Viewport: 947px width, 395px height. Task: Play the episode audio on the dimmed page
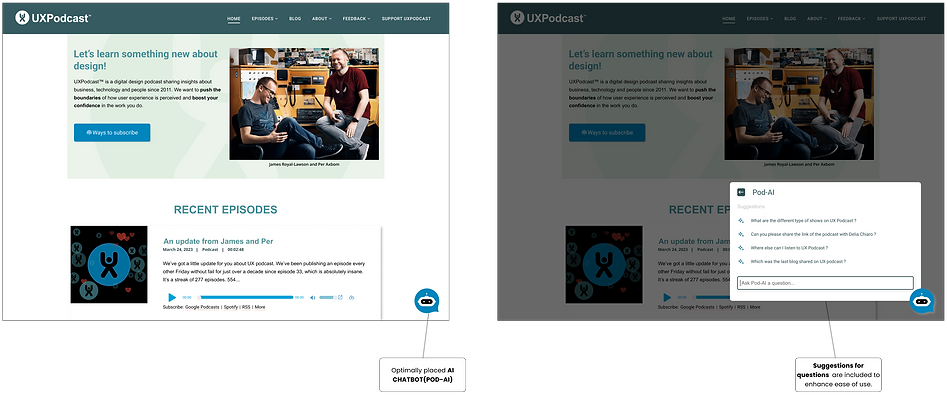pos(667,297)
